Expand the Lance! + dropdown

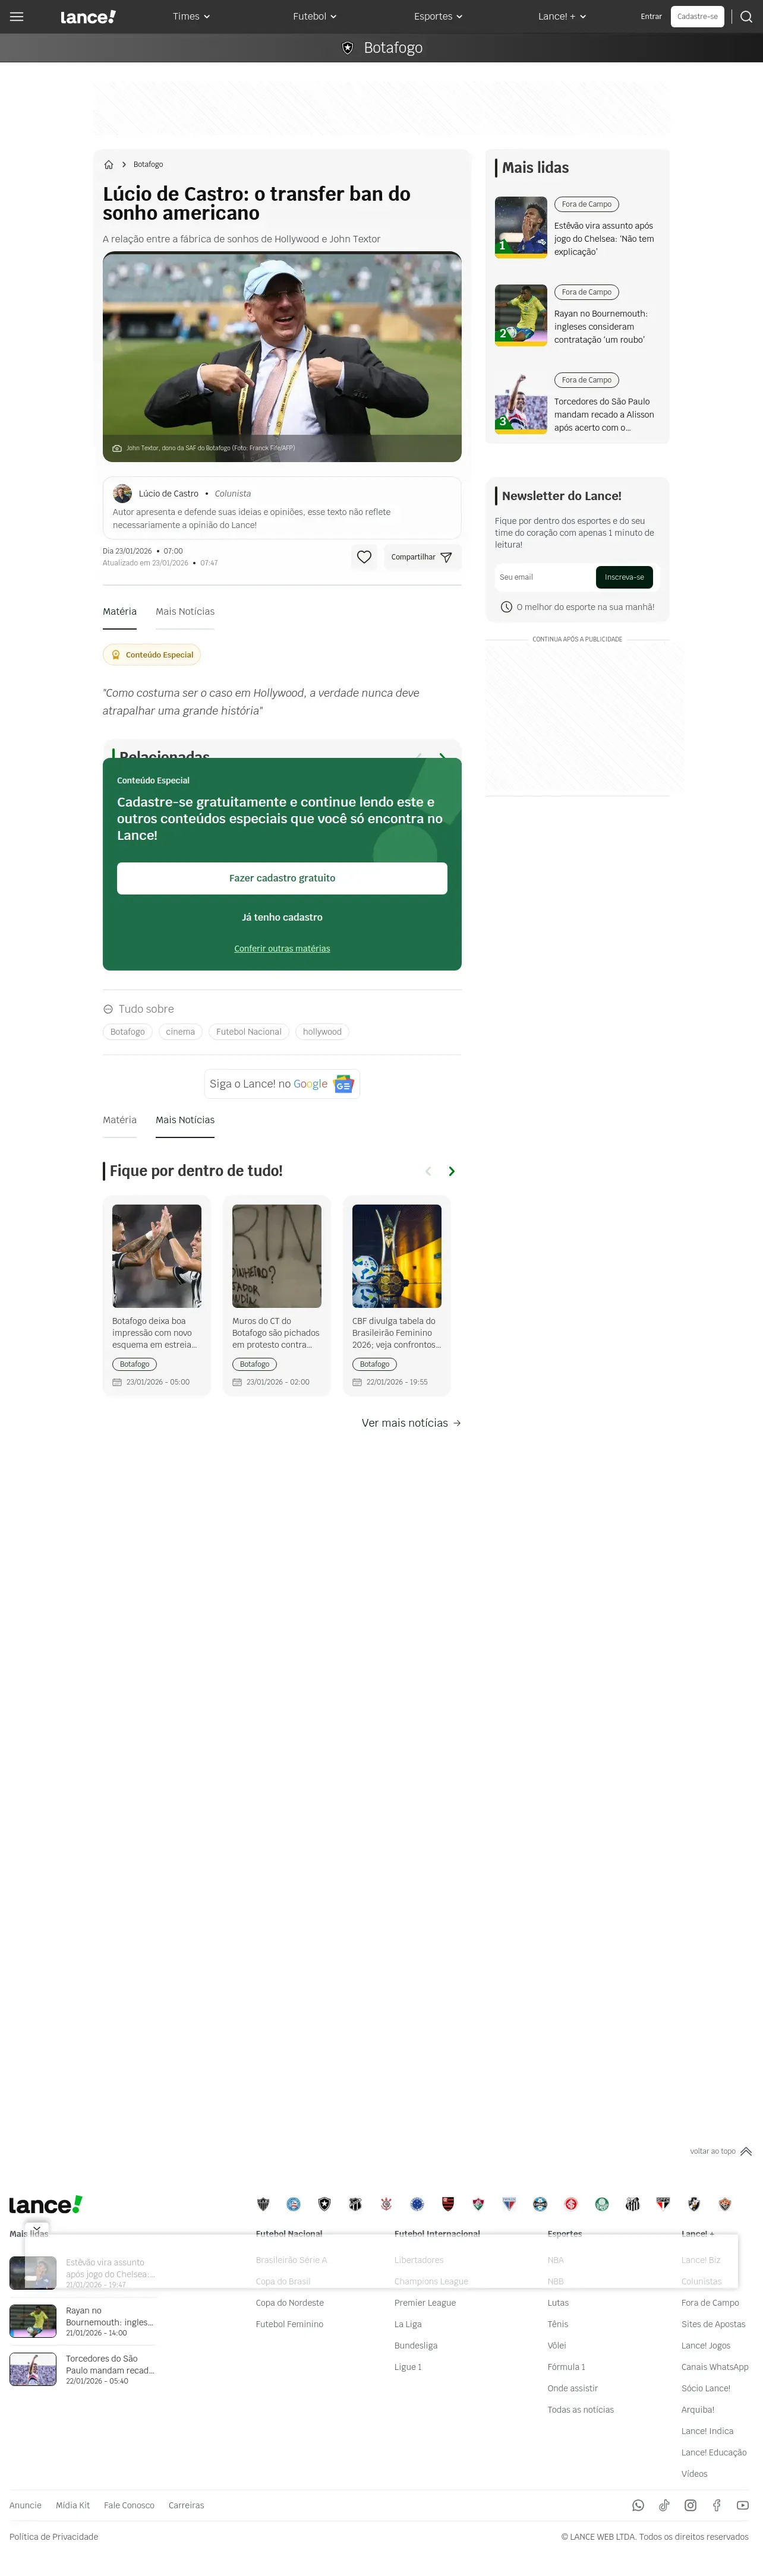coord(562,16)
